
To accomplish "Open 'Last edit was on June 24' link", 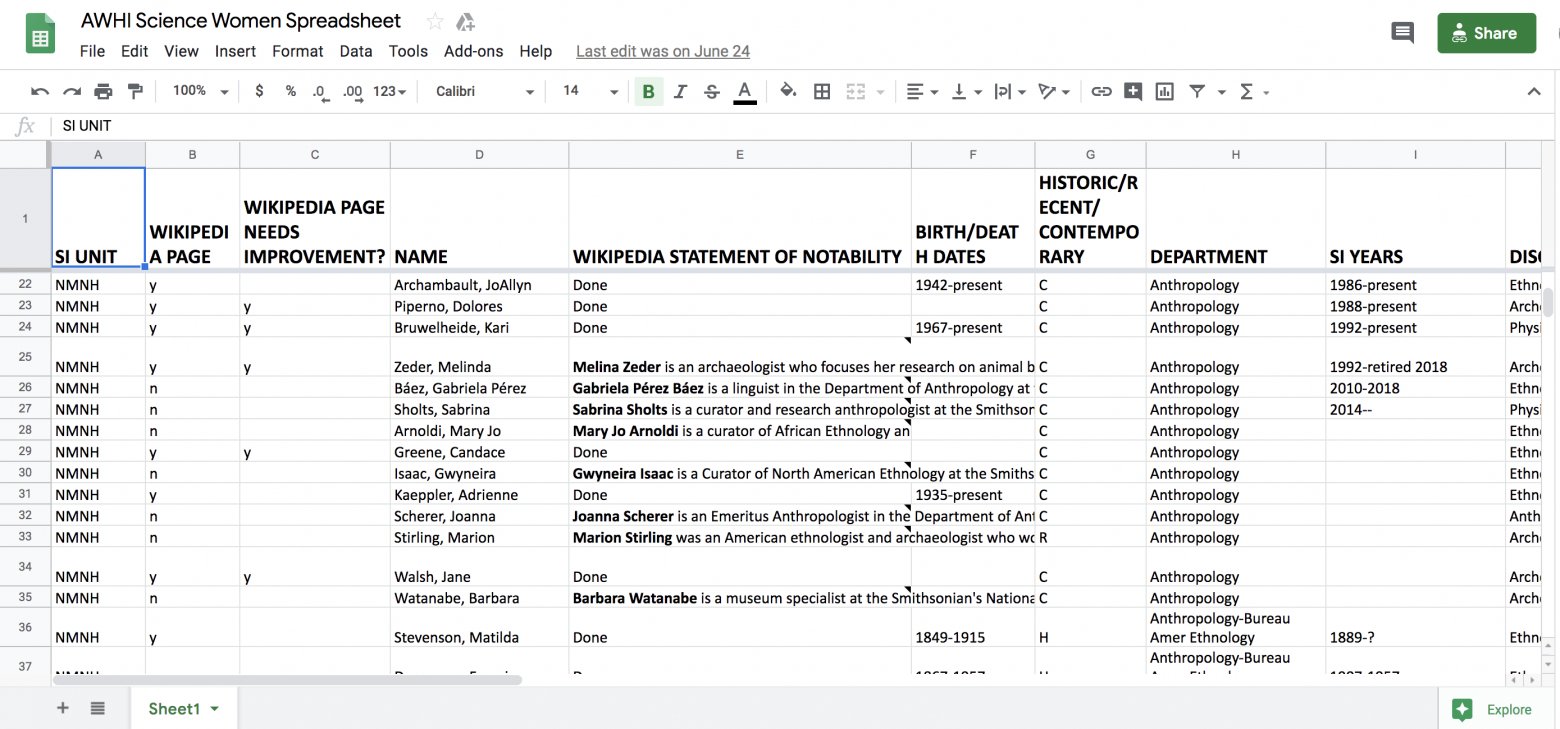I will pos(663,51).
